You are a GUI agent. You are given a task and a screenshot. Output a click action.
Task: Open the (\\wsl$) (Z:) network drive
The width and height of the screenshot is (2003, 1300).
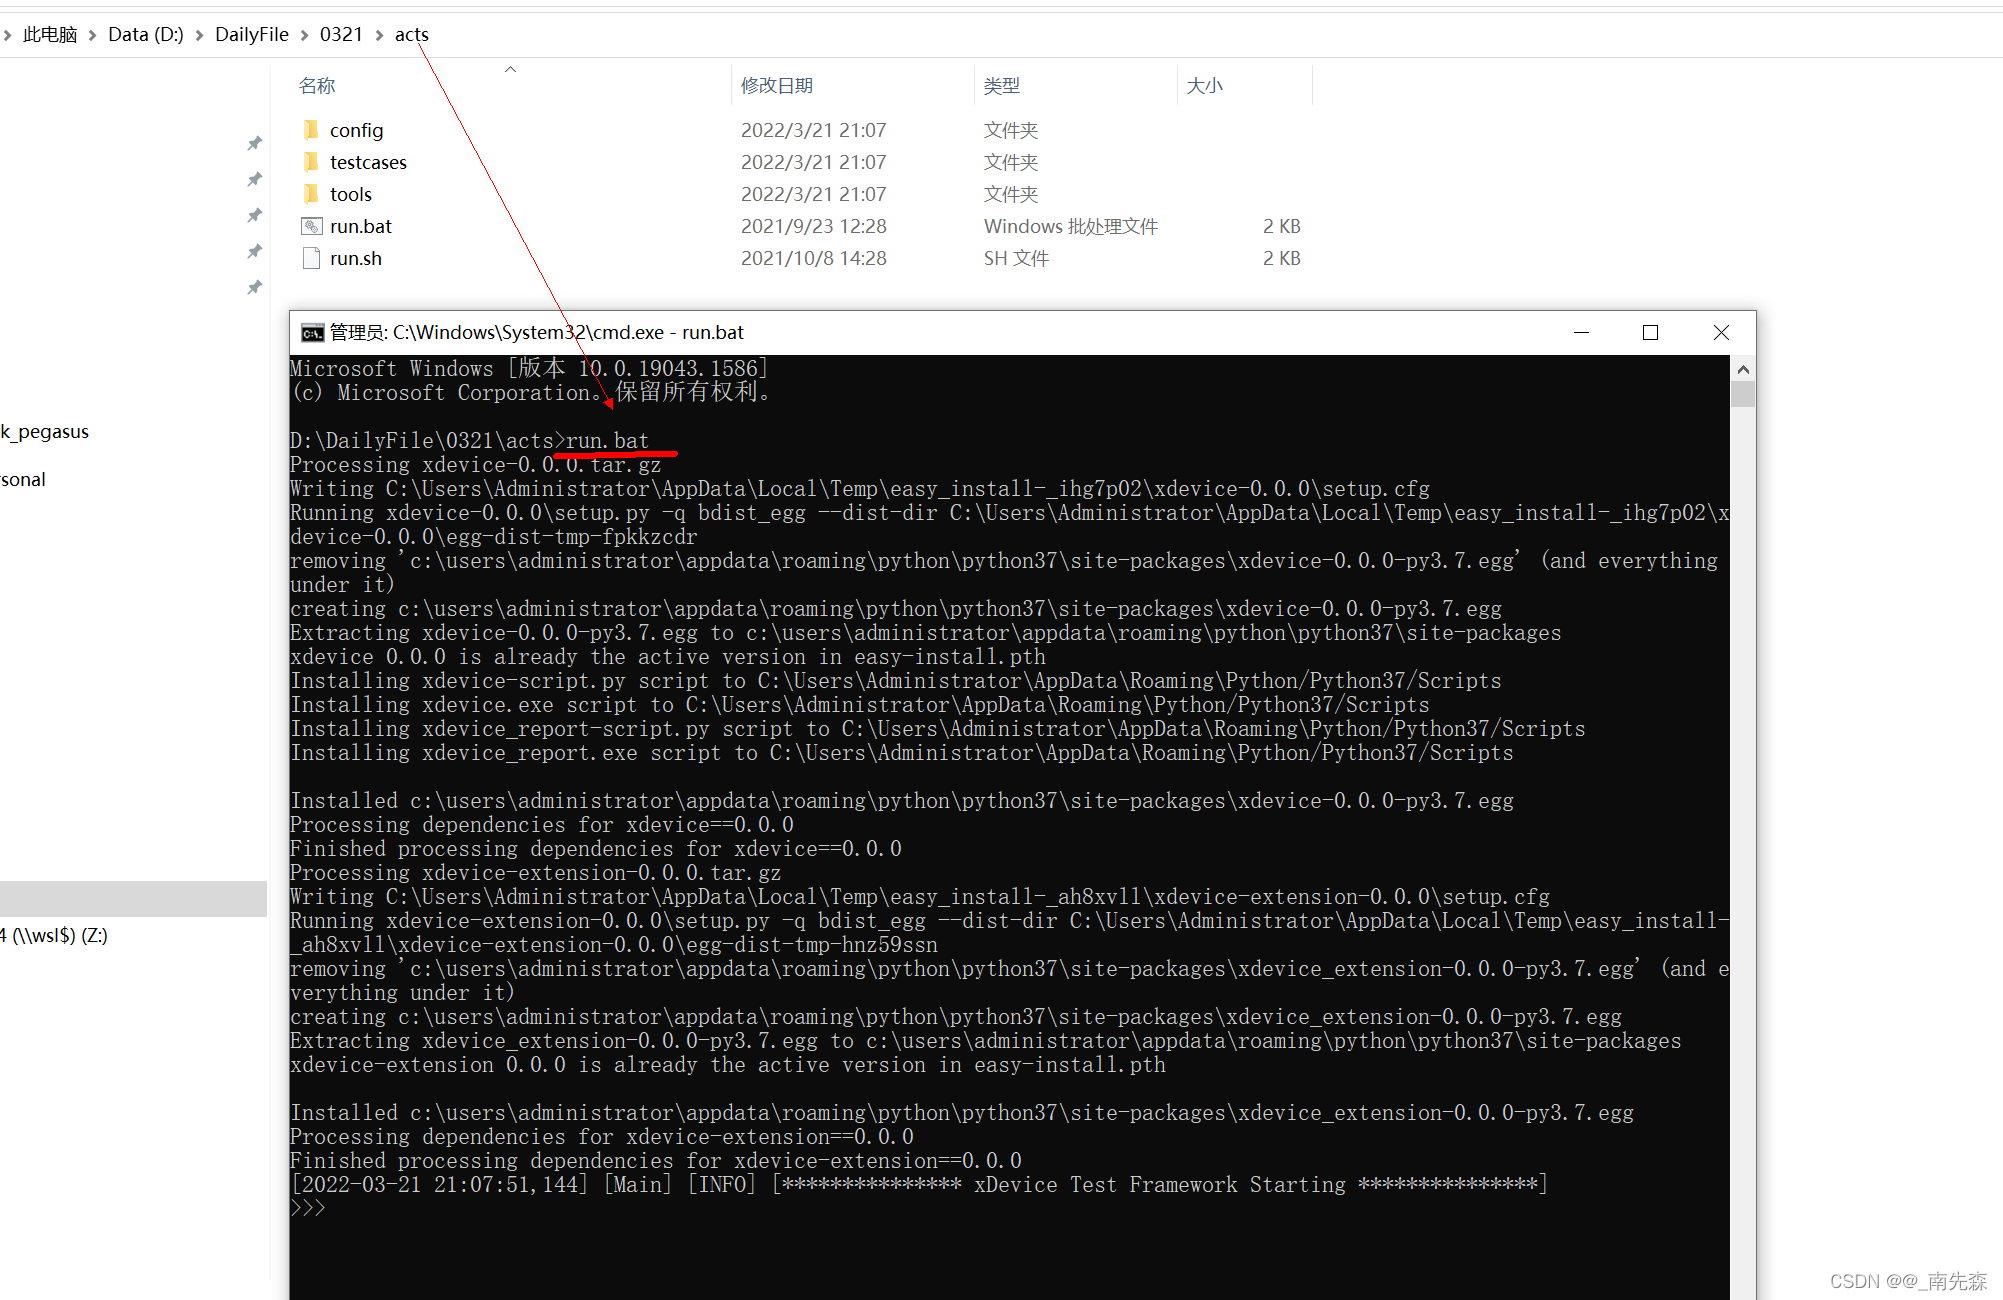click(54, 936)
